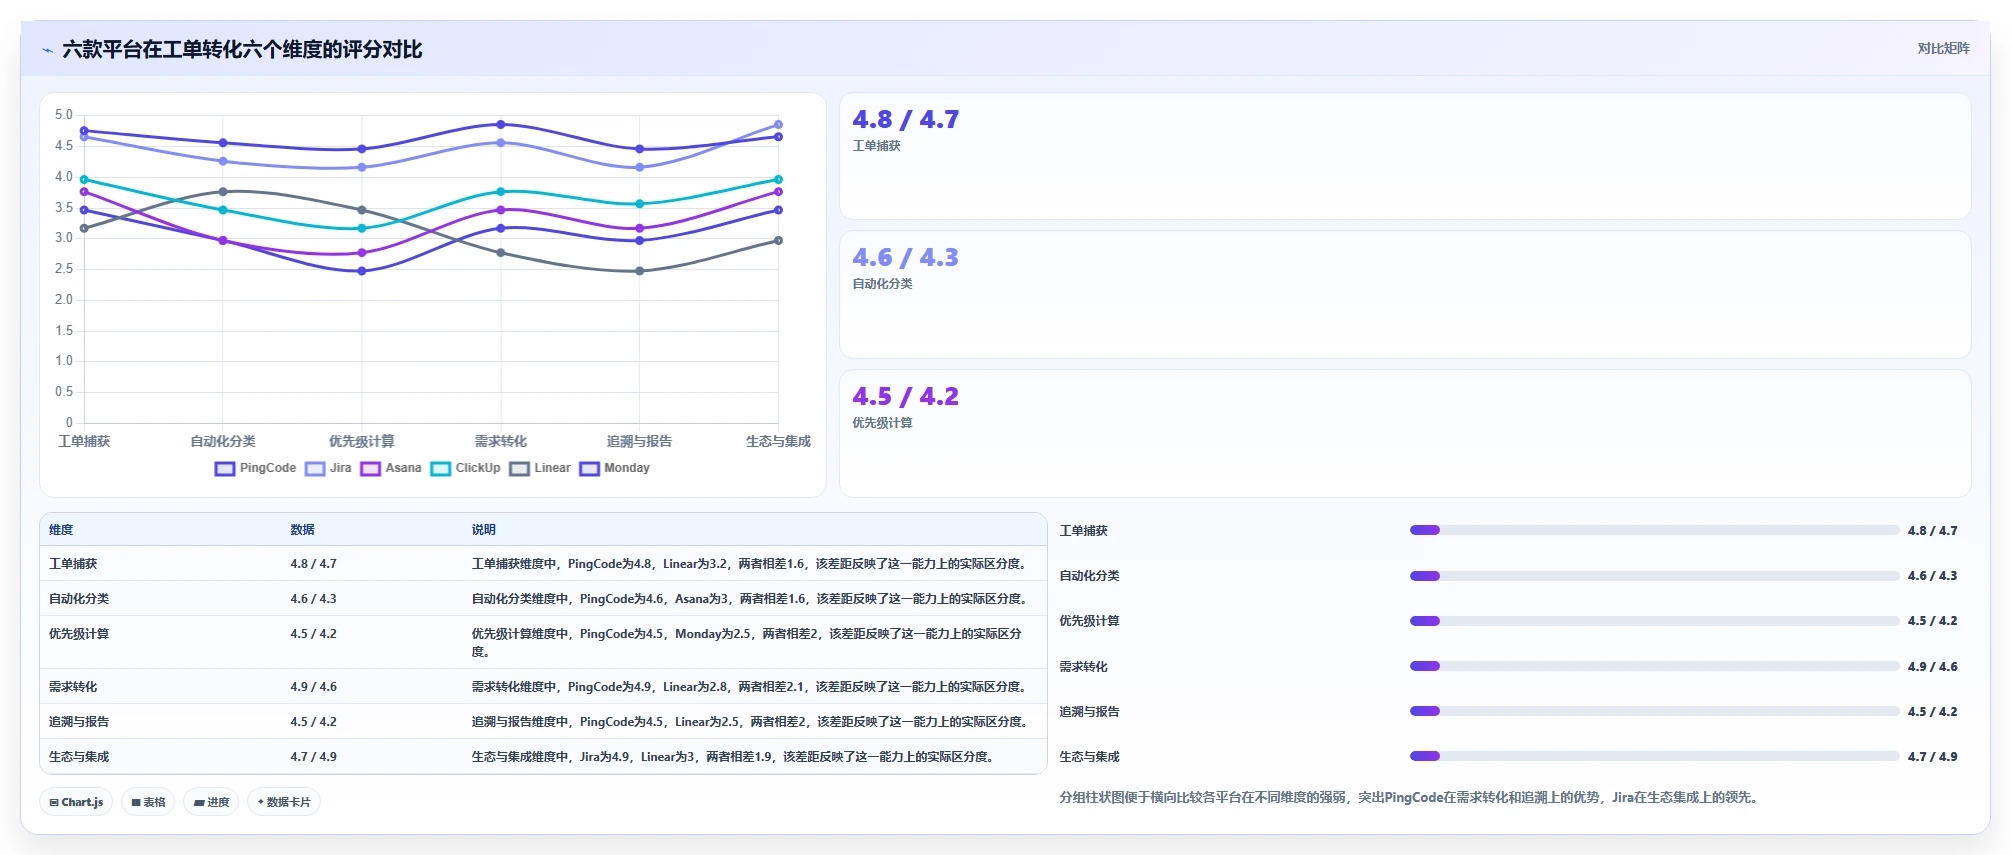Toggle the PingCode series in chart legend
Screen dimensions: 2011x855
tap(255, 468)
